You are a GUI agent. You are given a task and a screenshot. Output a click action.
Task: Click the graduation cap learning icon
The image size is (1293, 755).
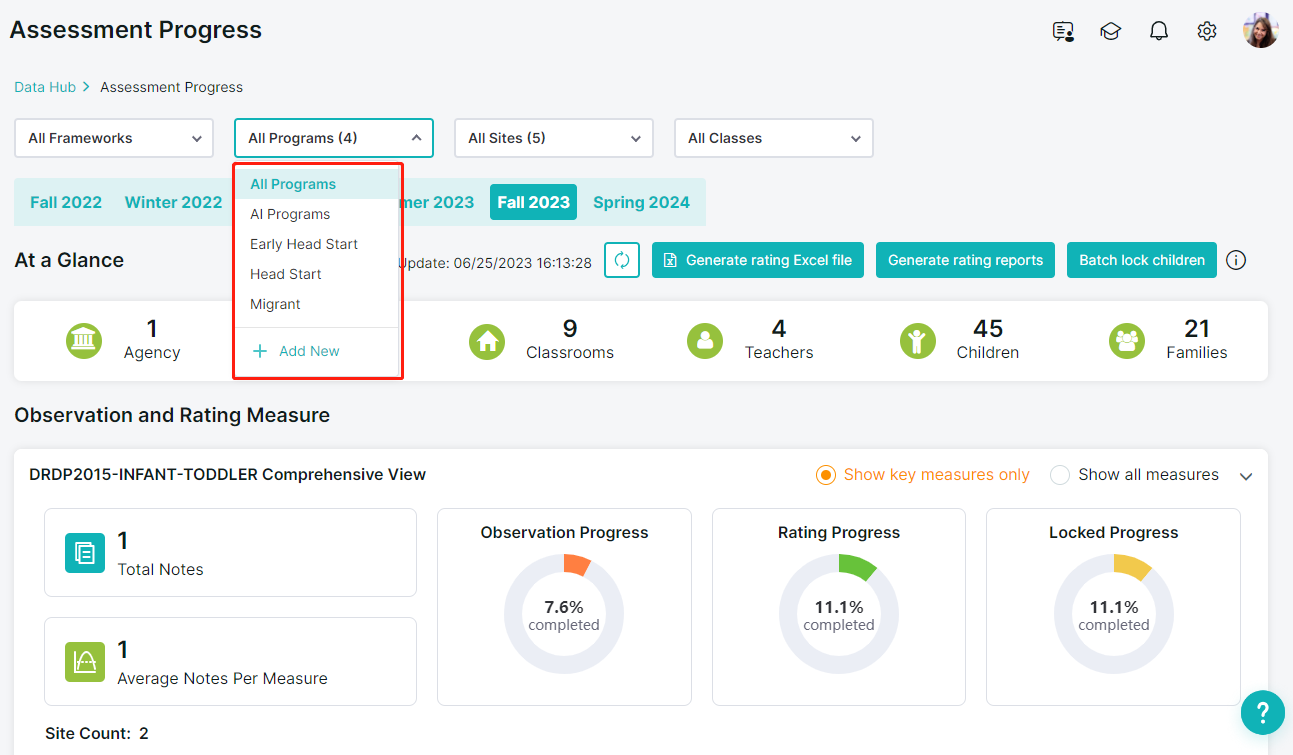click(x=1110, y=31)
